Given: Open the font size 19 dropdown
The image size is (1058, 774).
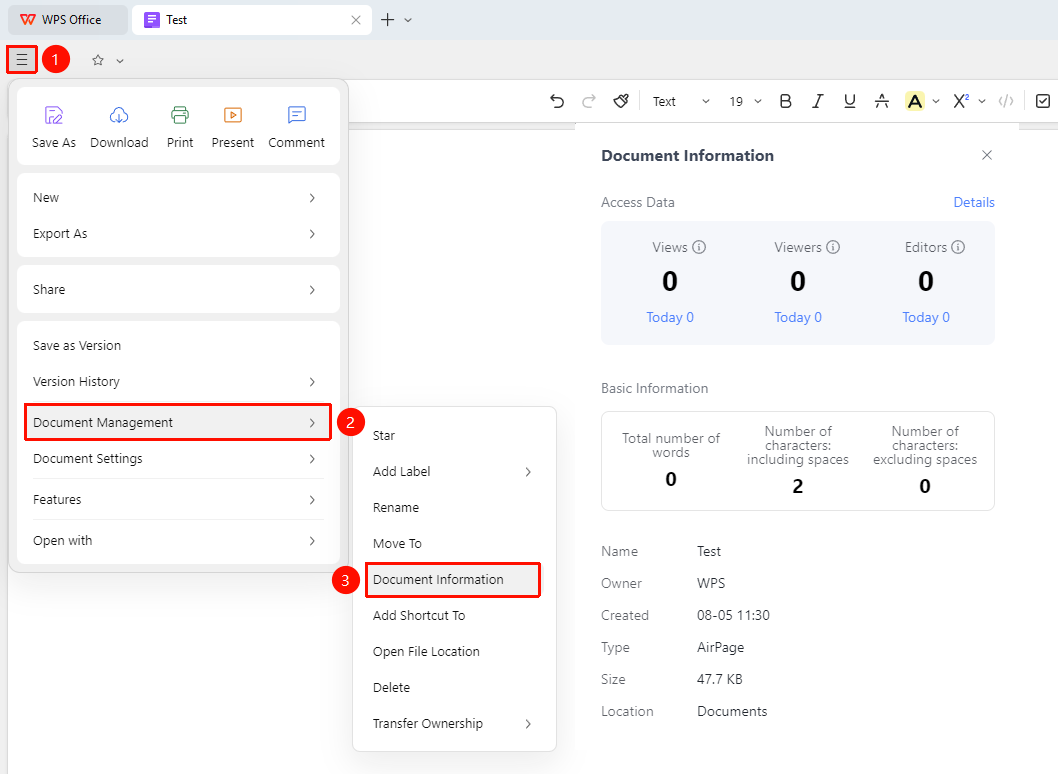Looking at the screenshot, I should [x=745, y=101].
